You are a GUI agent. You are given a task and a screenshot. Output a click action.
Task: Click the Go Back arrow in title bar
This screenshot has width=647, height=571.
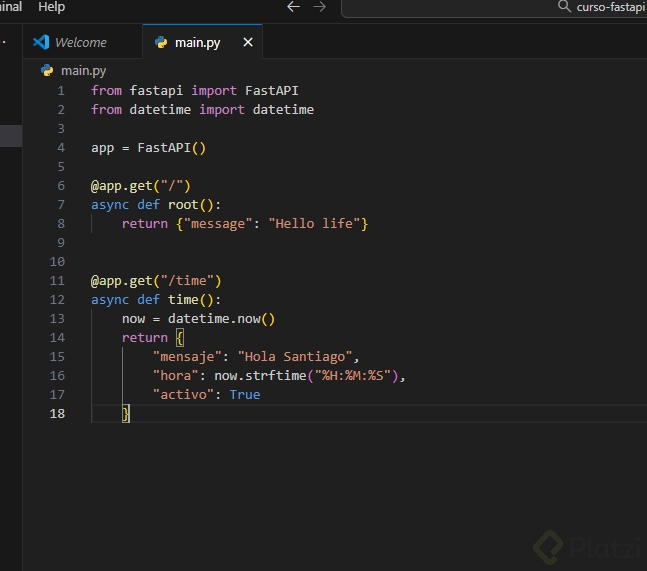coord(293,7)
